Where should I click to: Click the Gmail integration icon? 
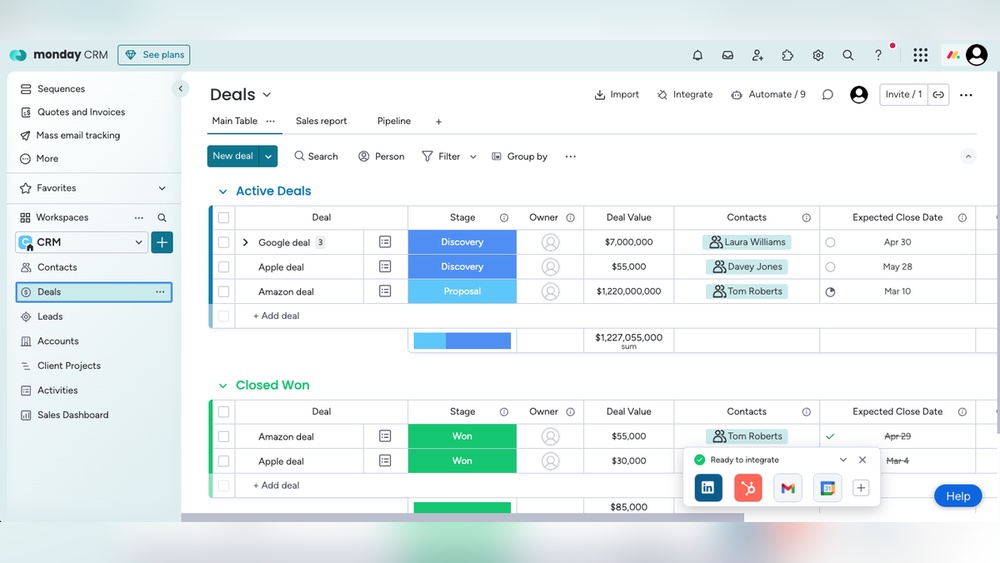pyautogui.click(x=788, y=488)
